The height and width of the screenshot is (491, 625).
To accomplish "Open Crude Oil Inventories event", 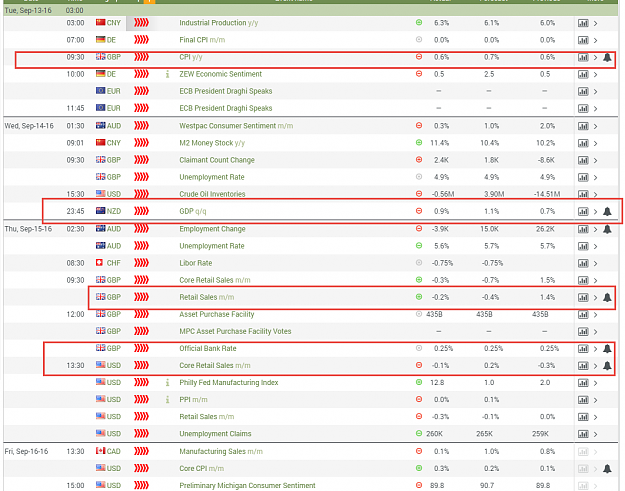I will click(x=212, y=194).
